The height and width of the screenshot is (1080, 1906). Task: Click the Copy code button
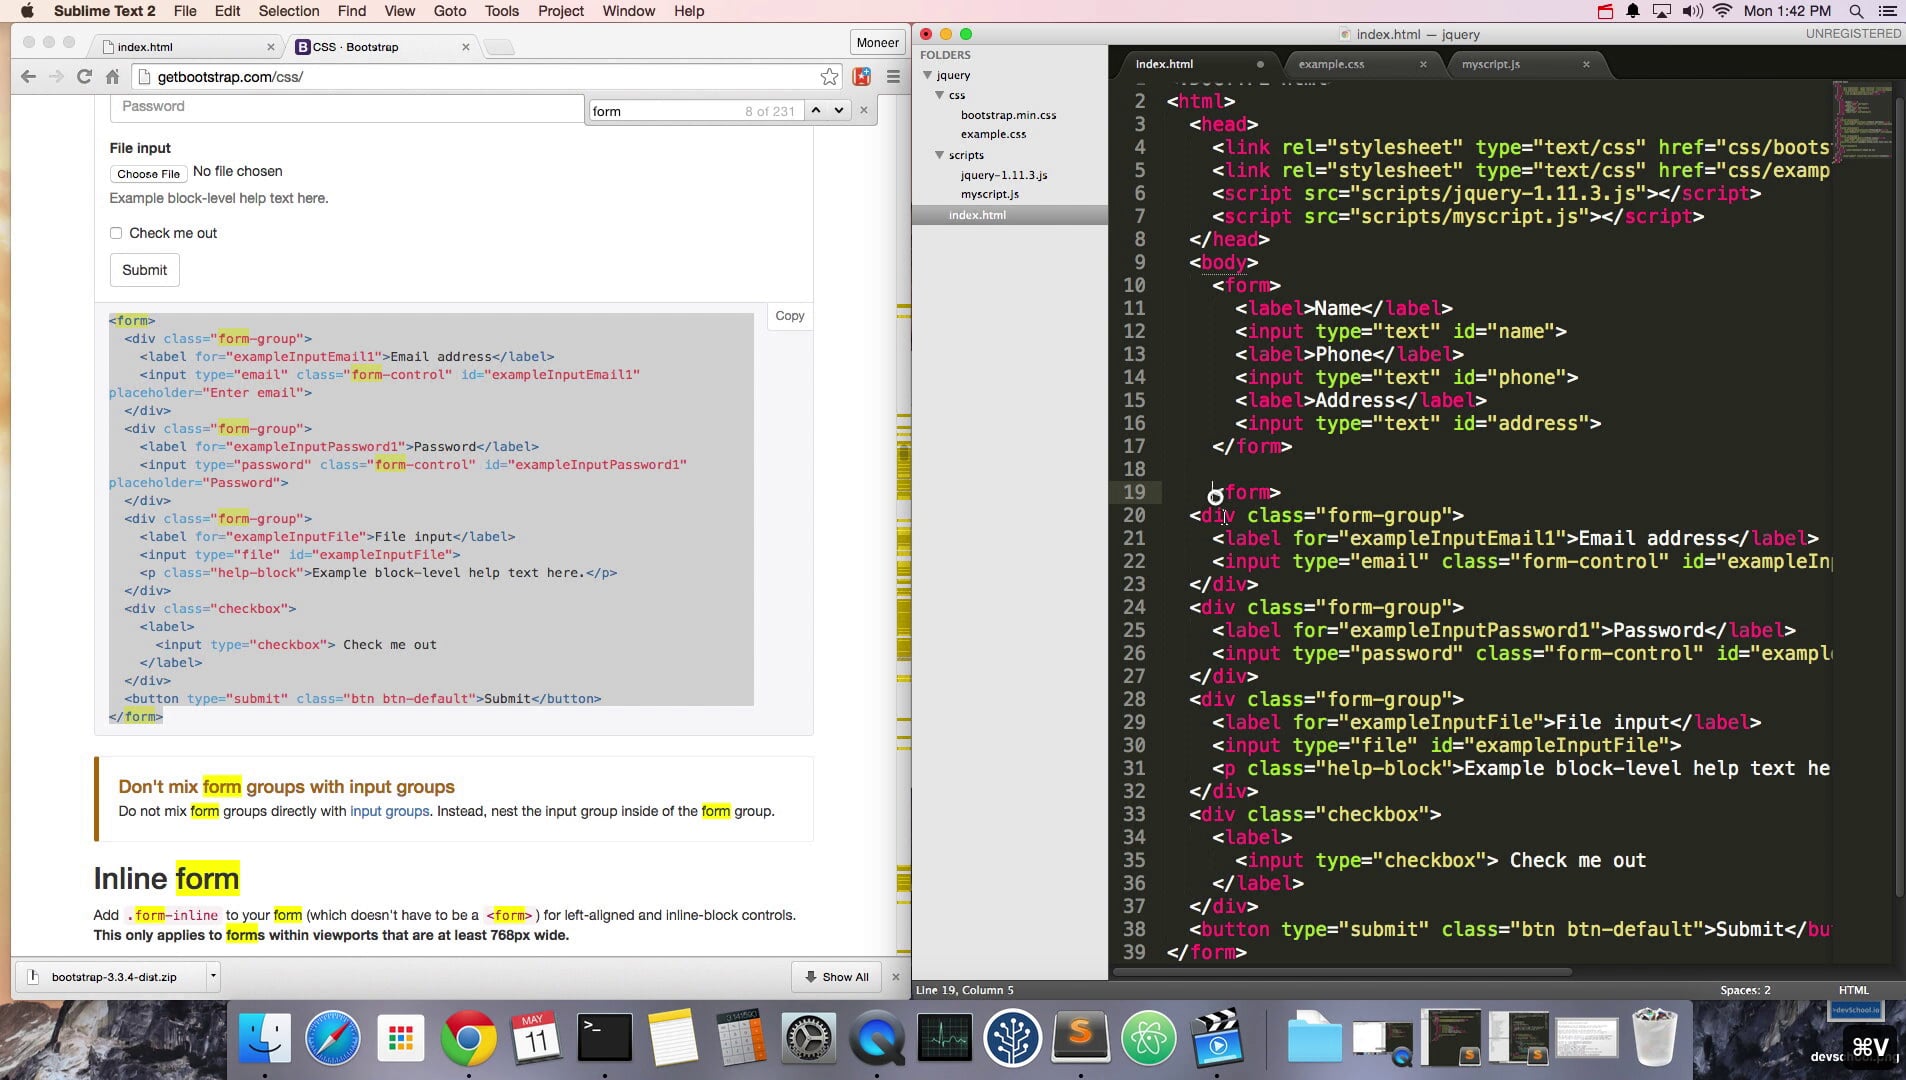point(789,316)
